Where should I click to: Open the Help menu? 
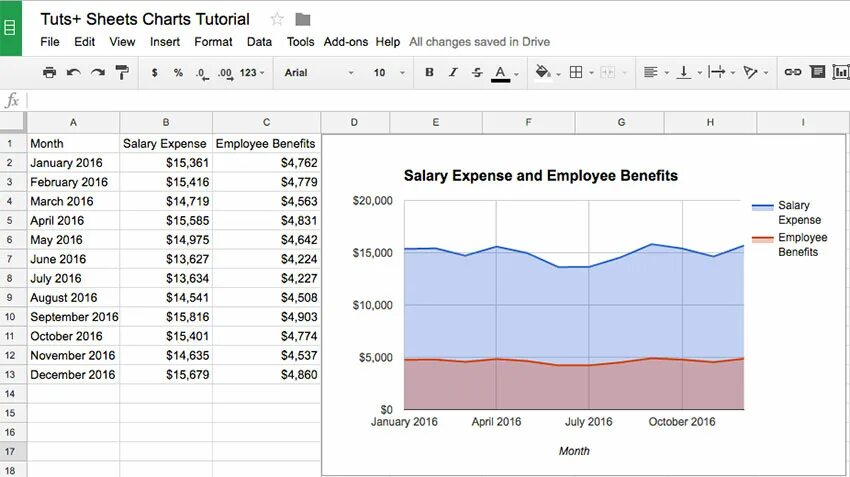coord(388,42)
